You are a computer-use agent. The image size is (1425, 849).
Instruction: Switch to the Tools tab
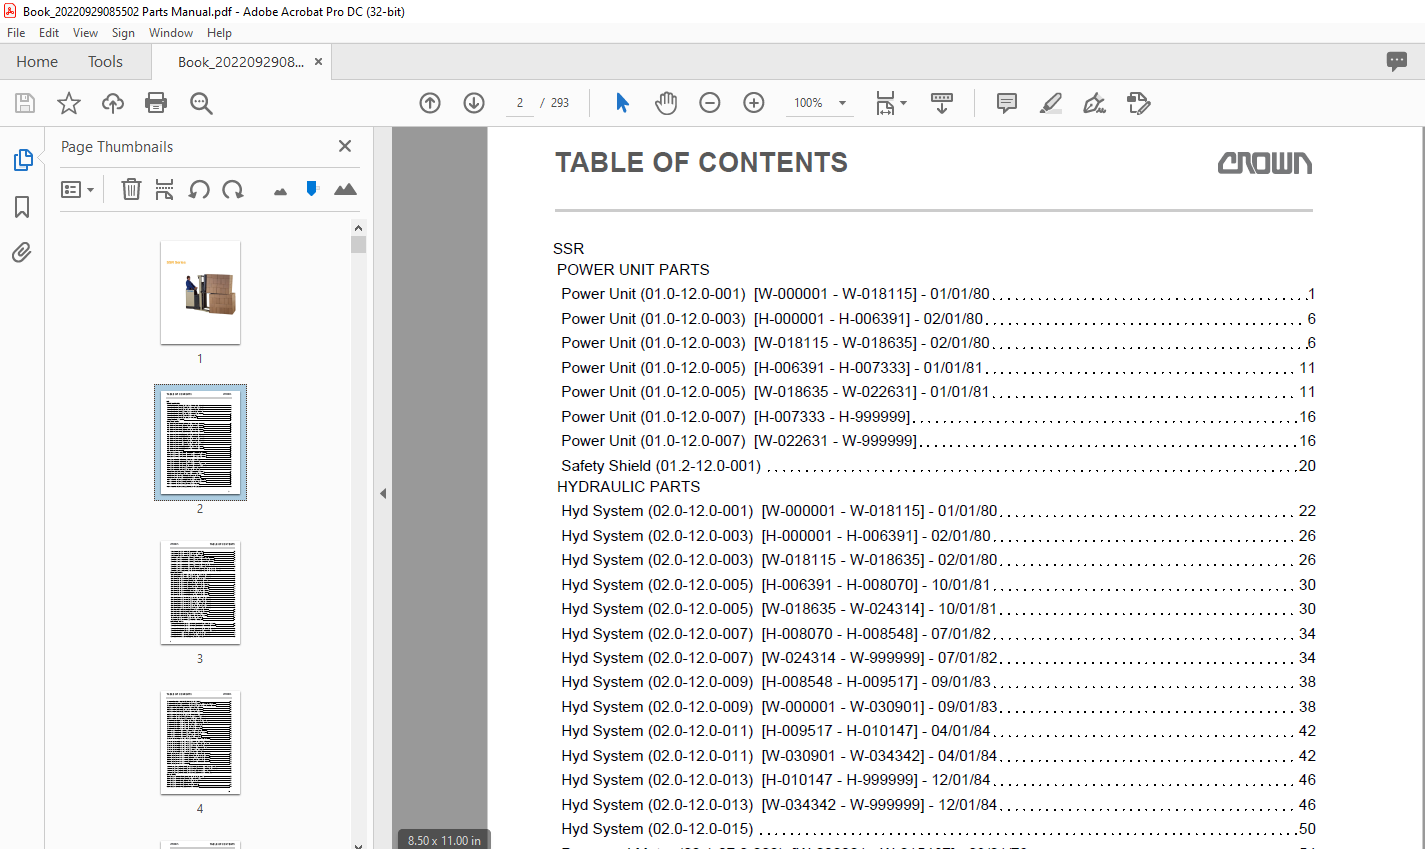pos(105,62)
